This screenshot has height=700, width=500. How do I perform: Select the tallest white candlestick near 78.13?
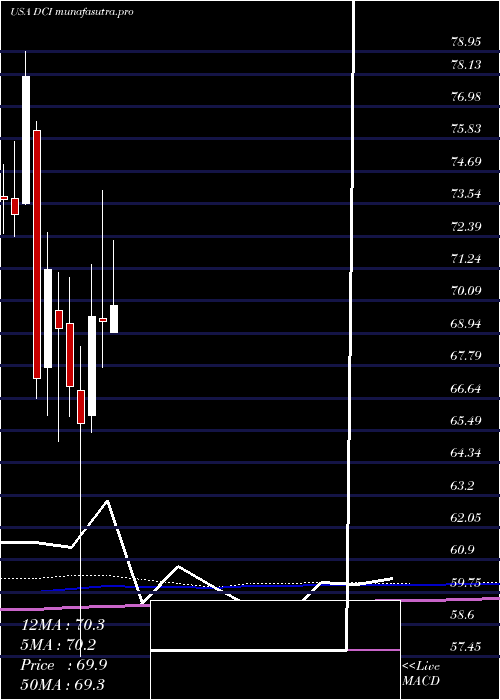click(26, 140)
